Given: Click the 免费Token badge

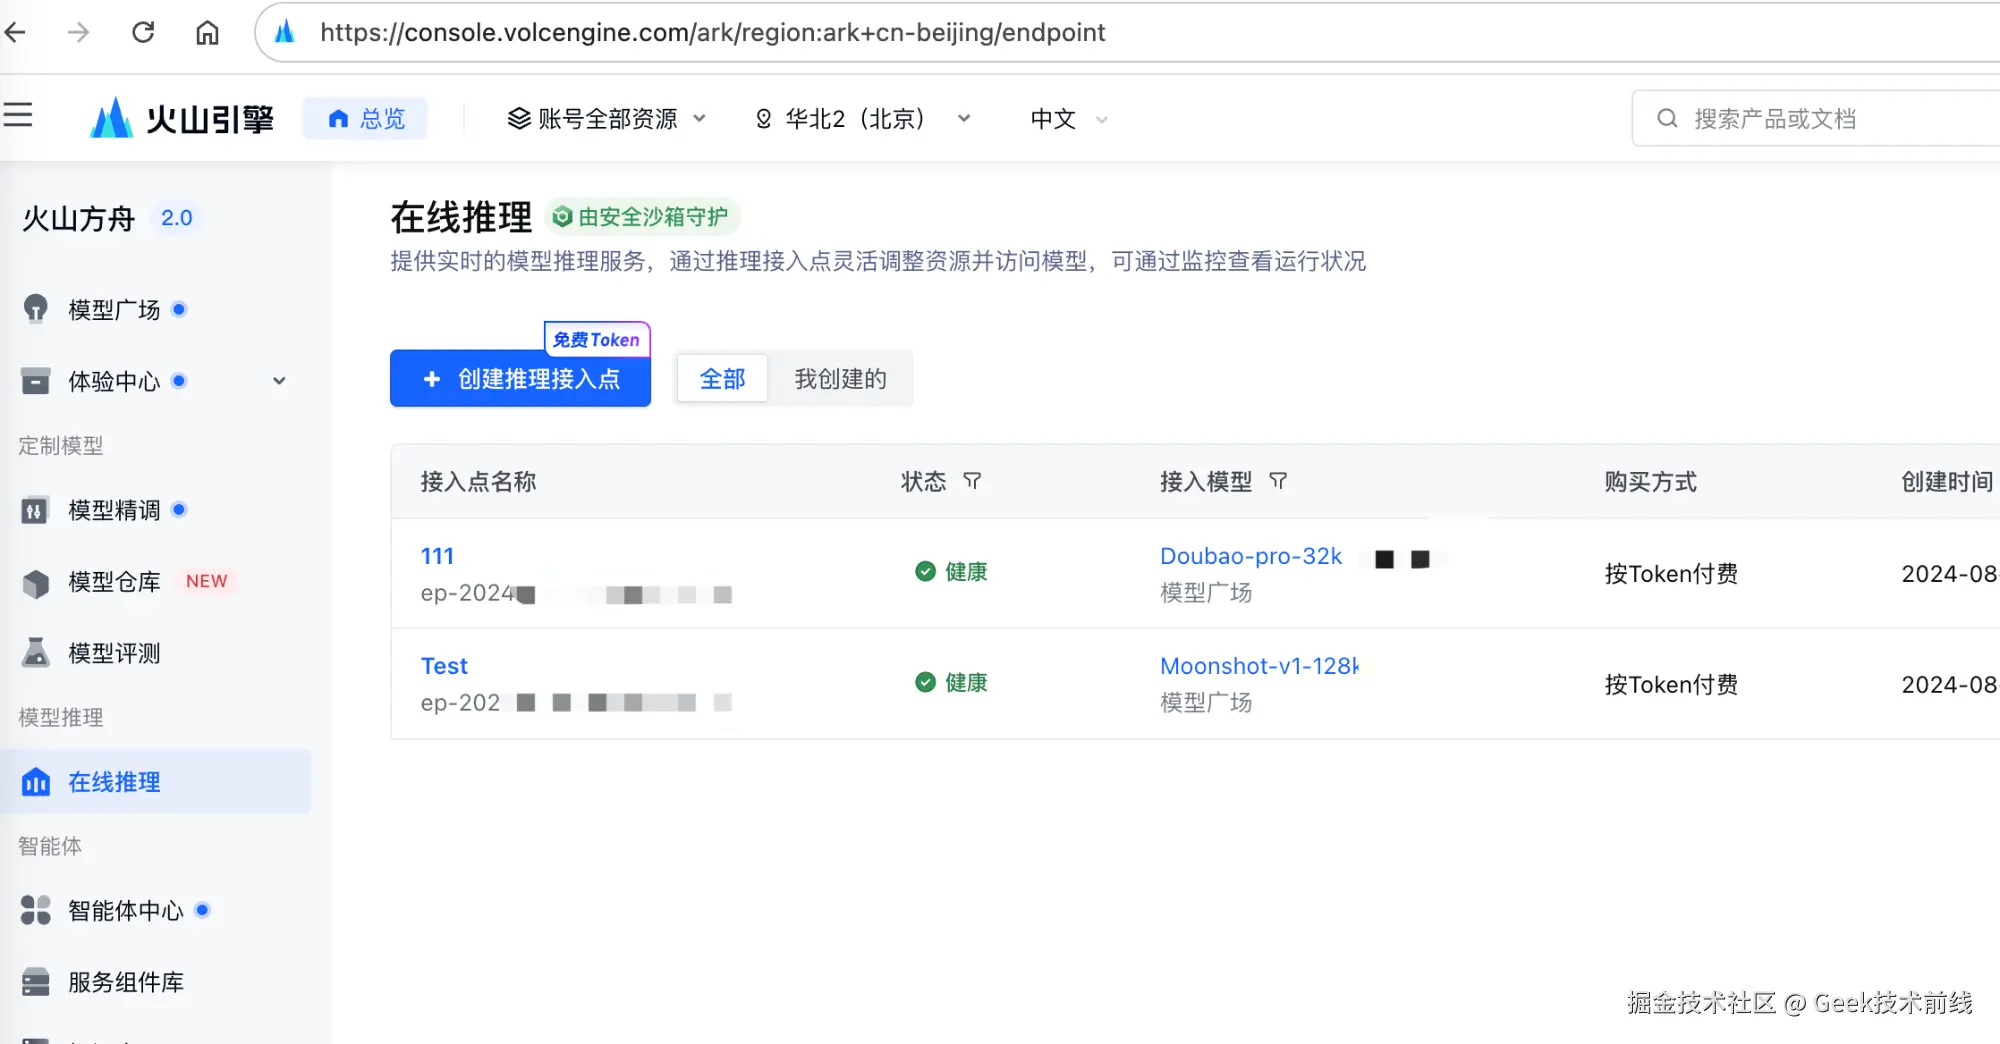Looking at the screenshot, I should point(597,339).
